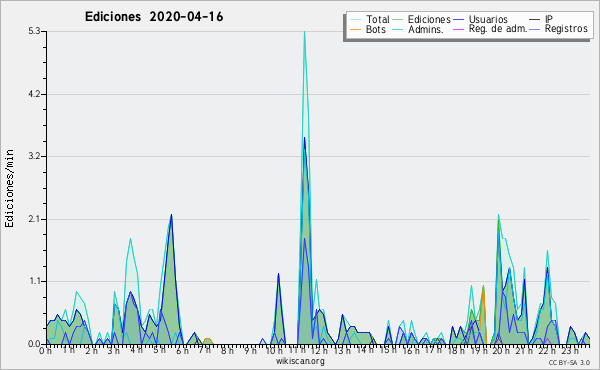Click the blue Usuarios legend swatch
This screenshot has width=600, height=370.
tap(458, 20)
